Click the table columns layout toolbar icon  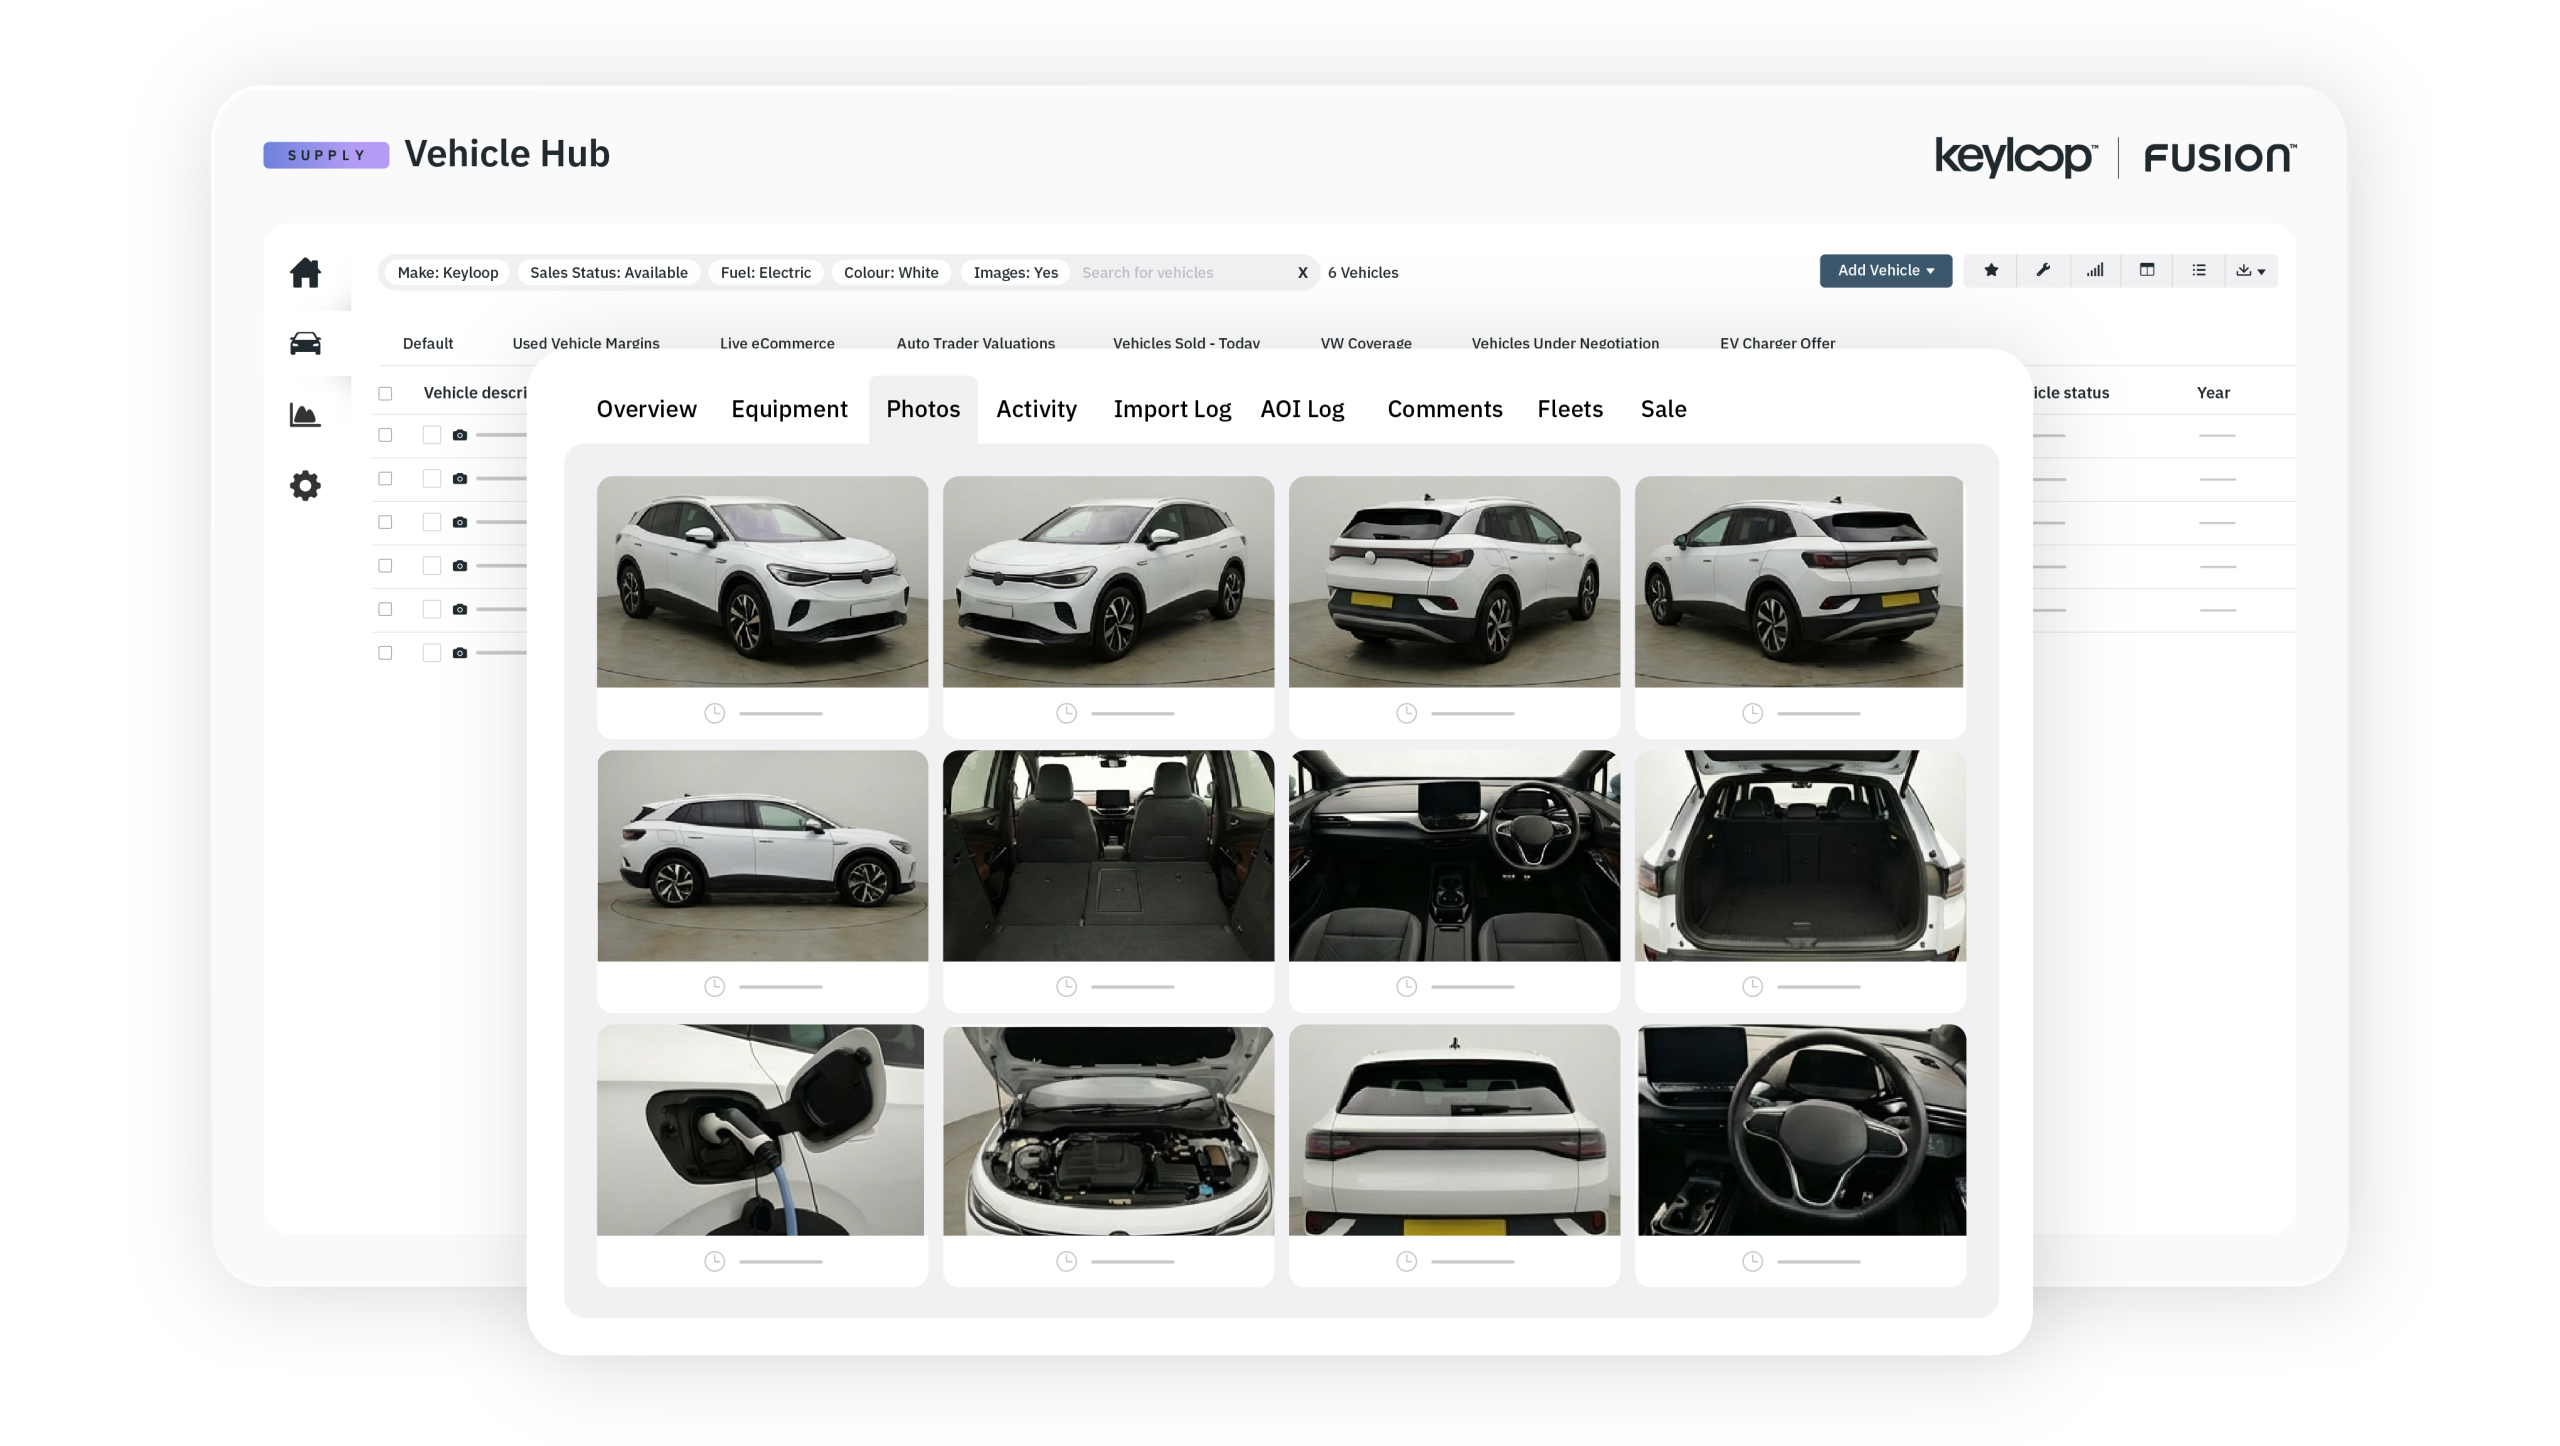[2147, 270]
